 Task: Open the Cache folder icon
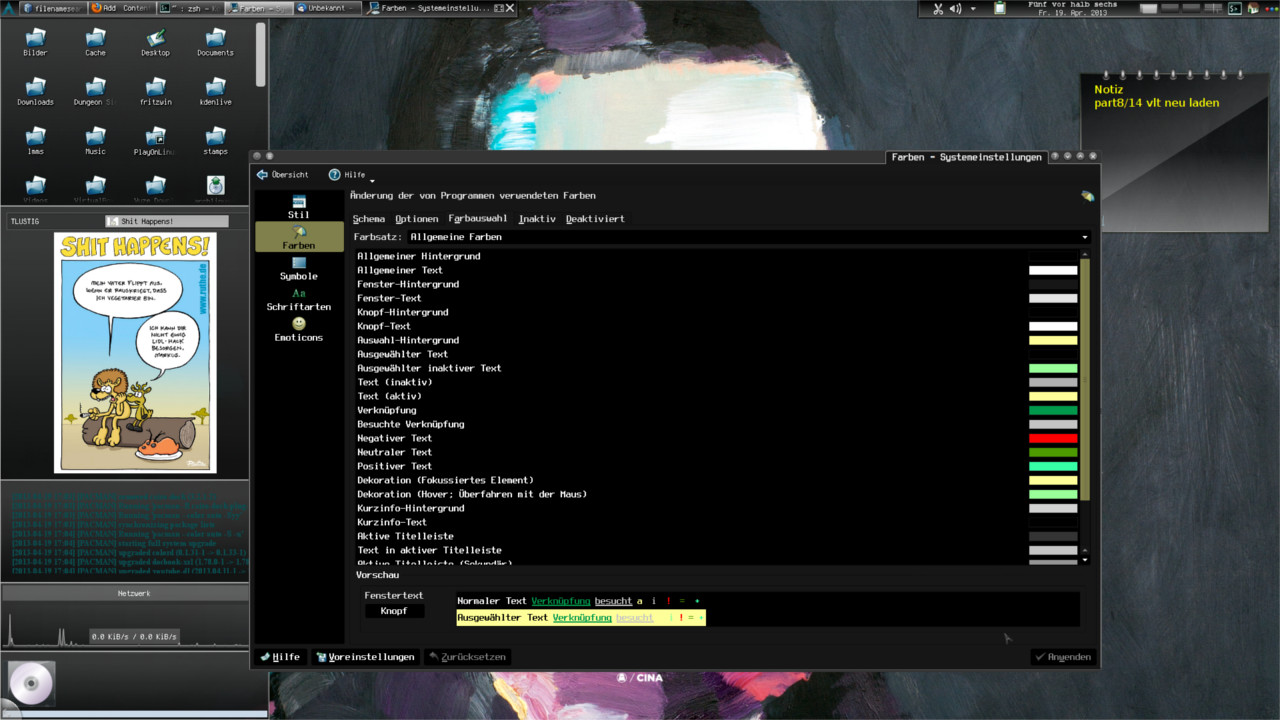point(95,42)
